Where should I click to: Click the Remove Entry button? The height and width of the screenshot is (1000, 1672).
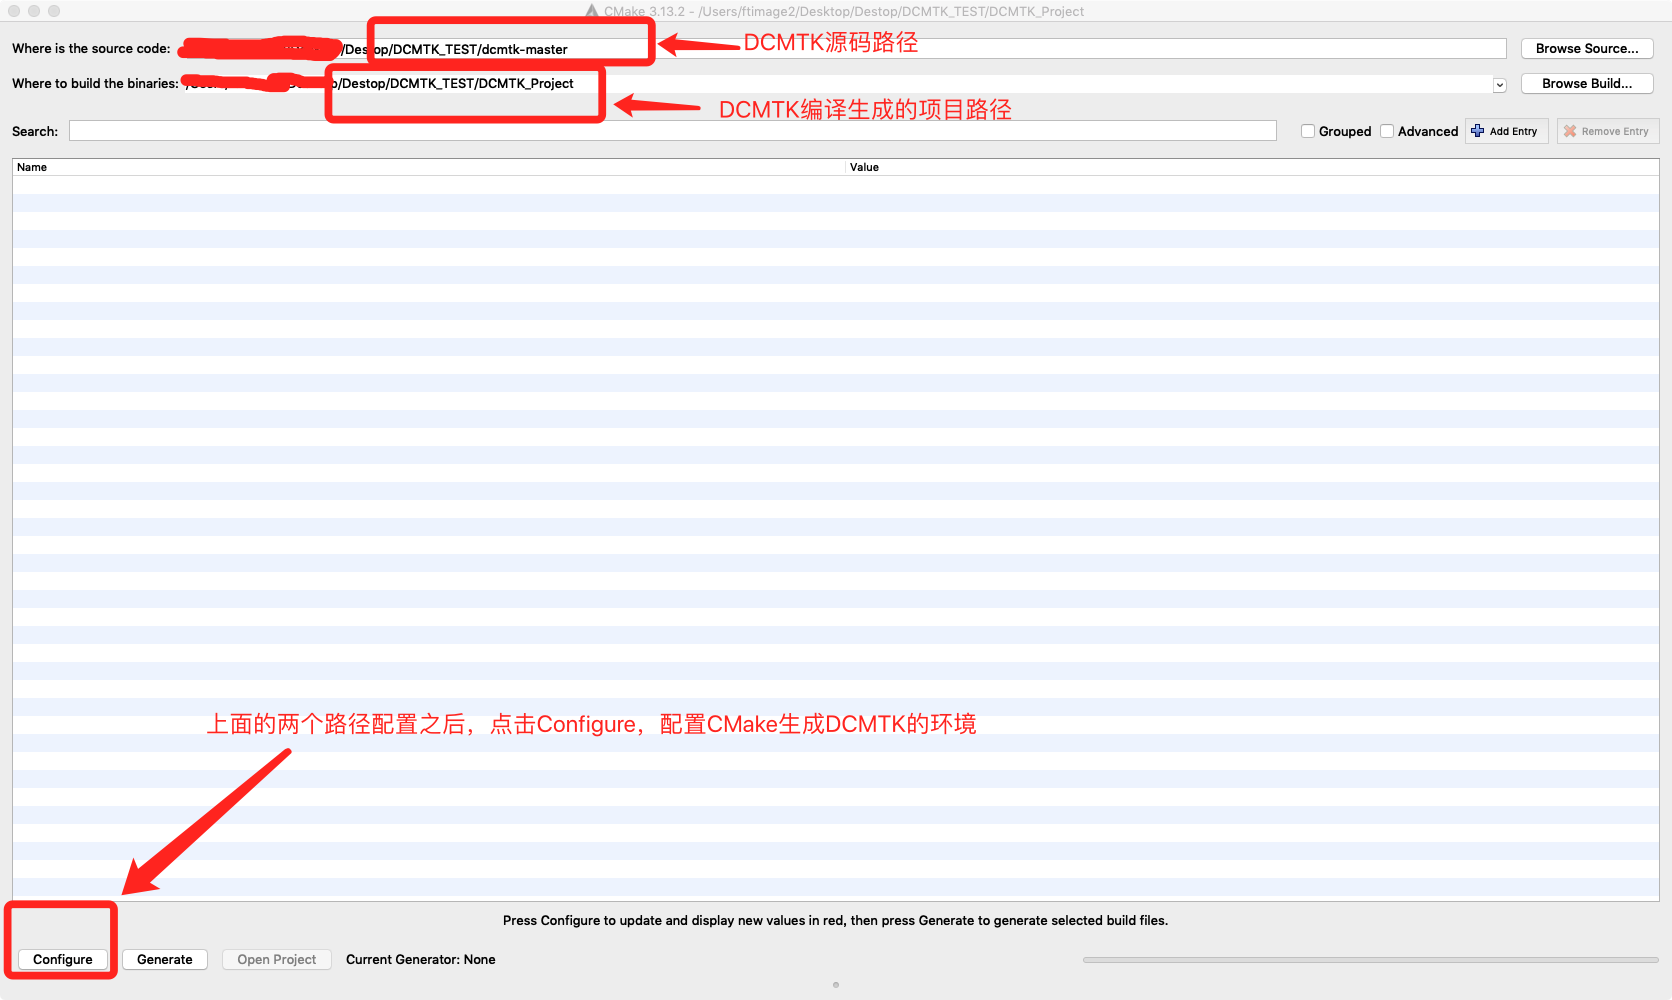pos(1608,131)
